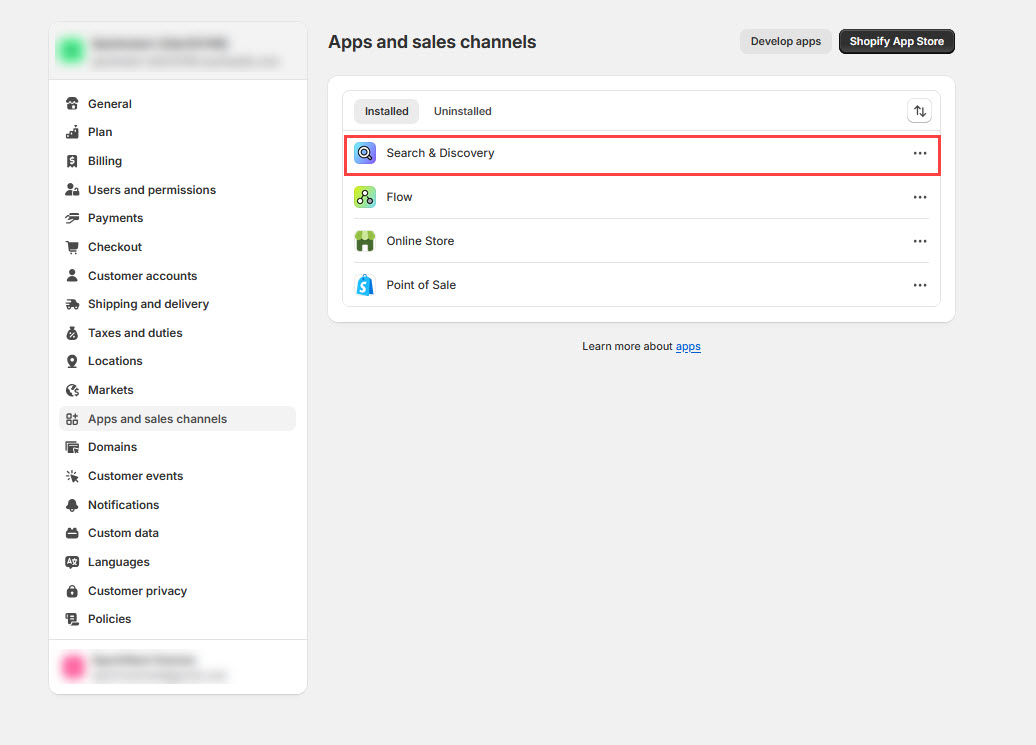Follow the Learn more about apps link
1036x745 pixels.
click(x=688, y=346)
